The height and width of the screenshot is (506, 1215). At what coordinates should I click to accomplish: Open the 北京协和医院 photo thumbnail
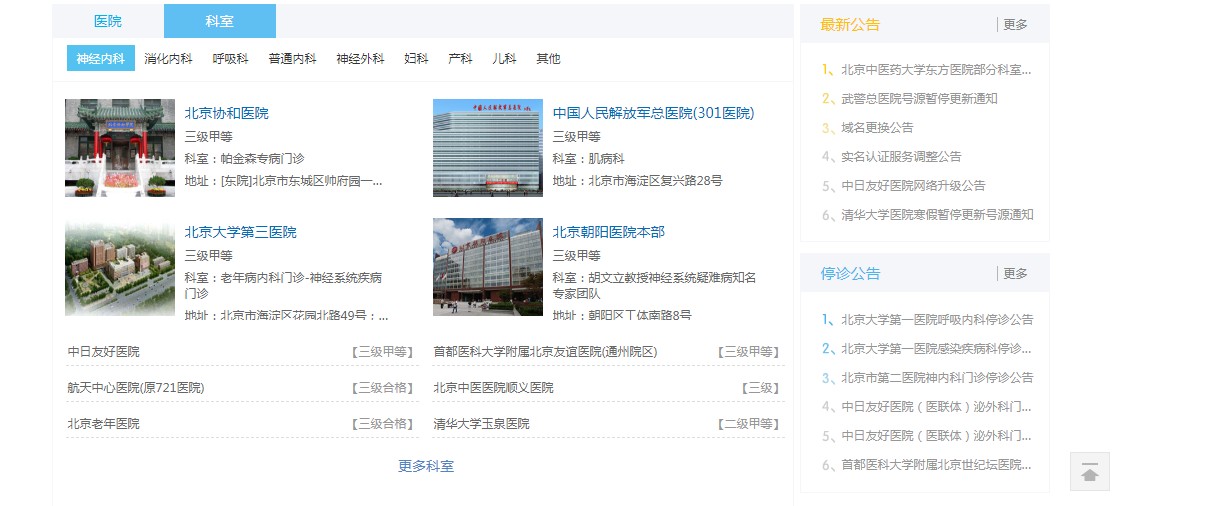(x=120, y=148)
